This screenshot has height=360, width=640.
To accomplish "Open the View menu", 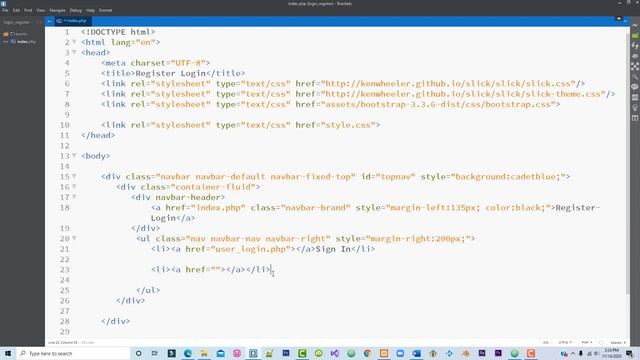I will pyautogui.click(x=40, y=10).
